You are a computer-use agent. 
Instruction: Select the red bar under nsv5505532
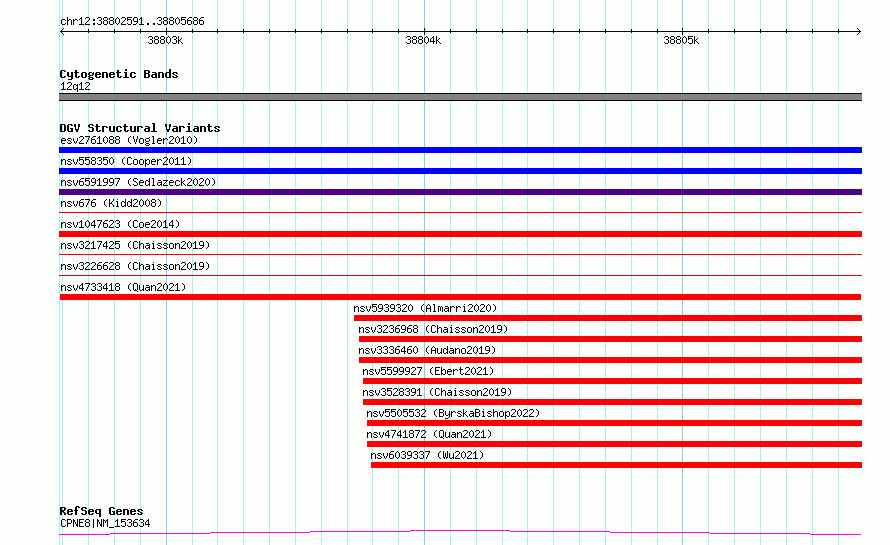pyautogui.click(x=614, y=423)
